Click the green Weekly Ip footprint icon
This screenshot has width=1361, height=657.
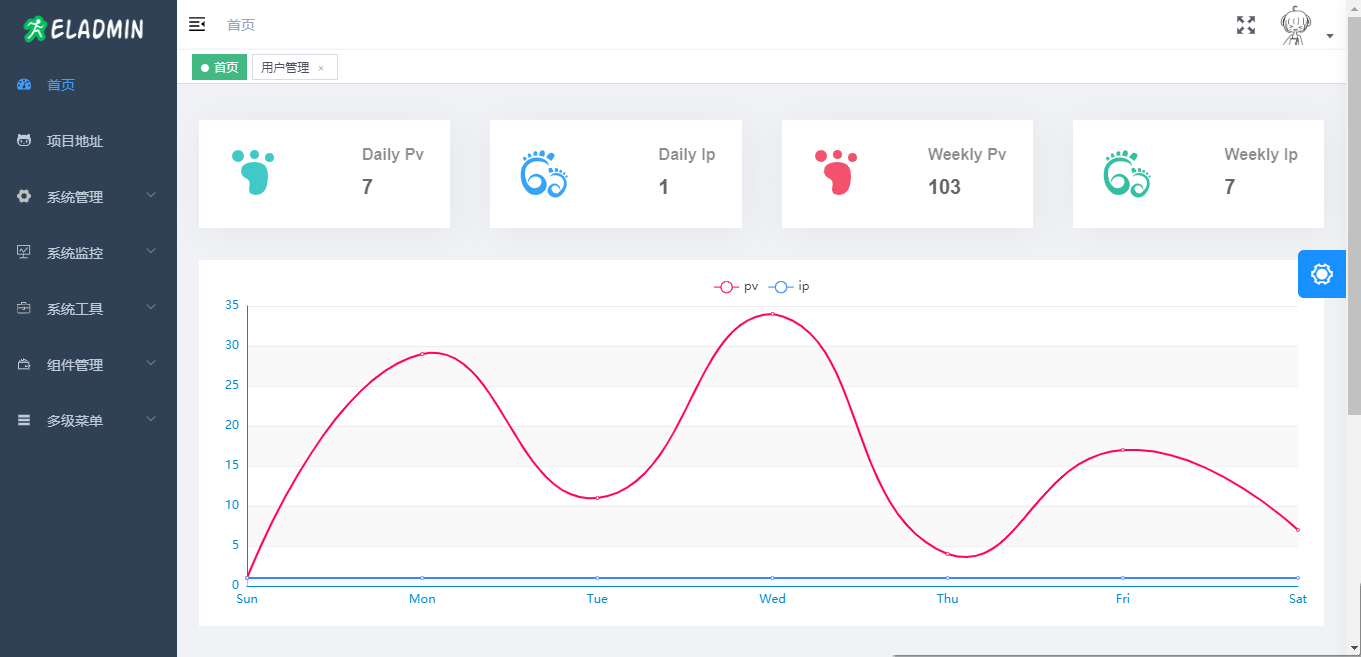click(1127, 174)
